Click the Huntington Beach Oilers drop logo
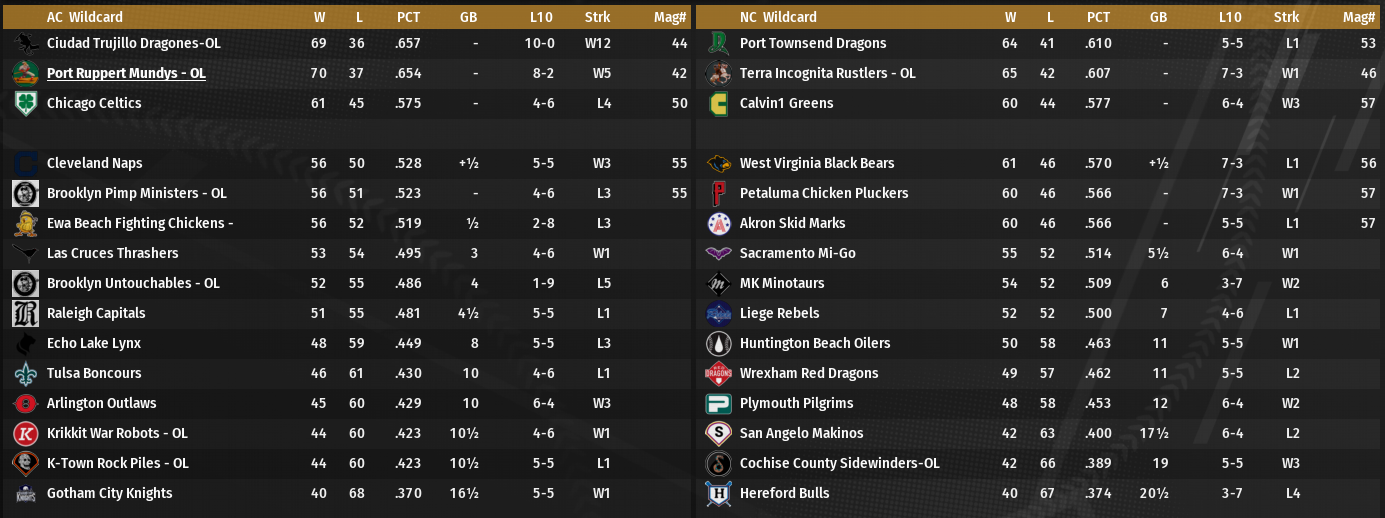This screenshot has width=1385, height=518. tap(718, 343)
